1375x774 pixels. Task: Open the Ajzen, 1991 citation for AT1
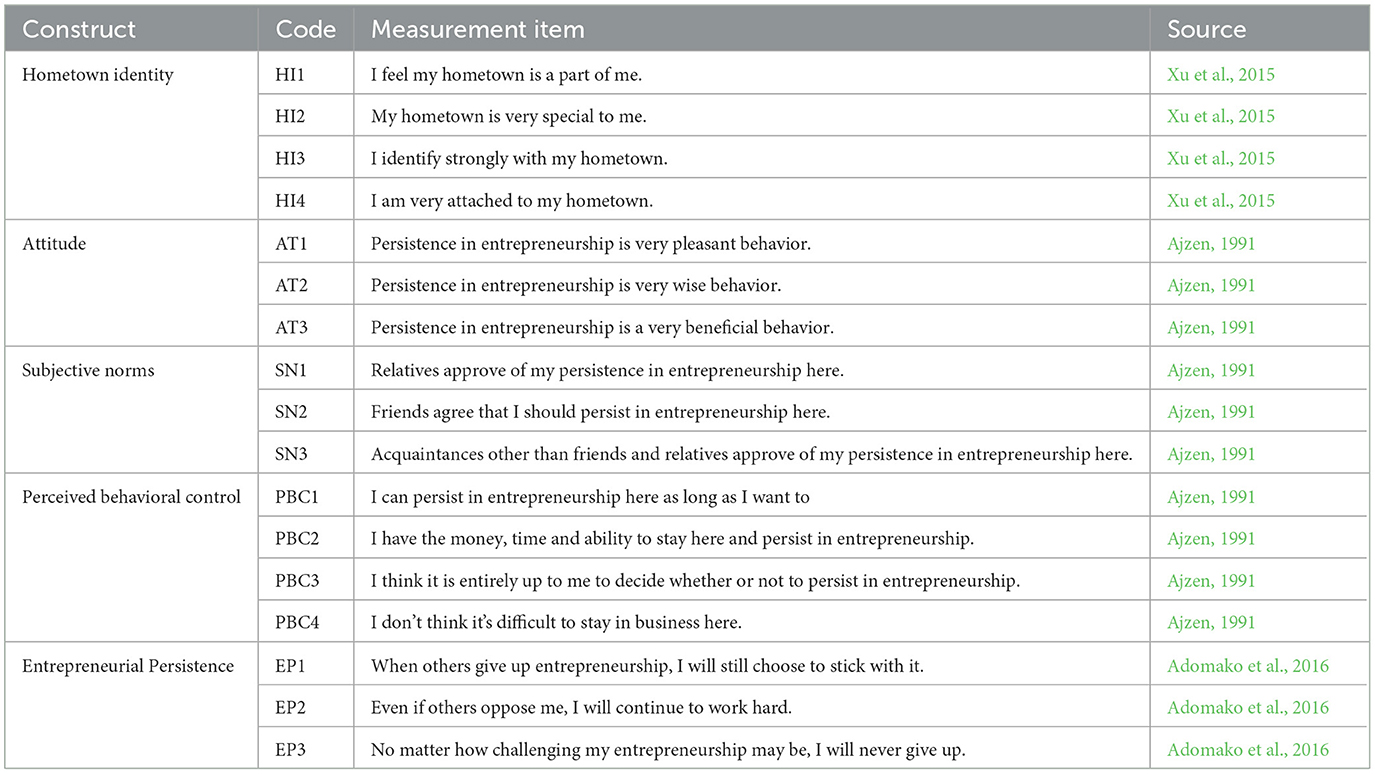pyautogui.click(x=1211, y=244)
